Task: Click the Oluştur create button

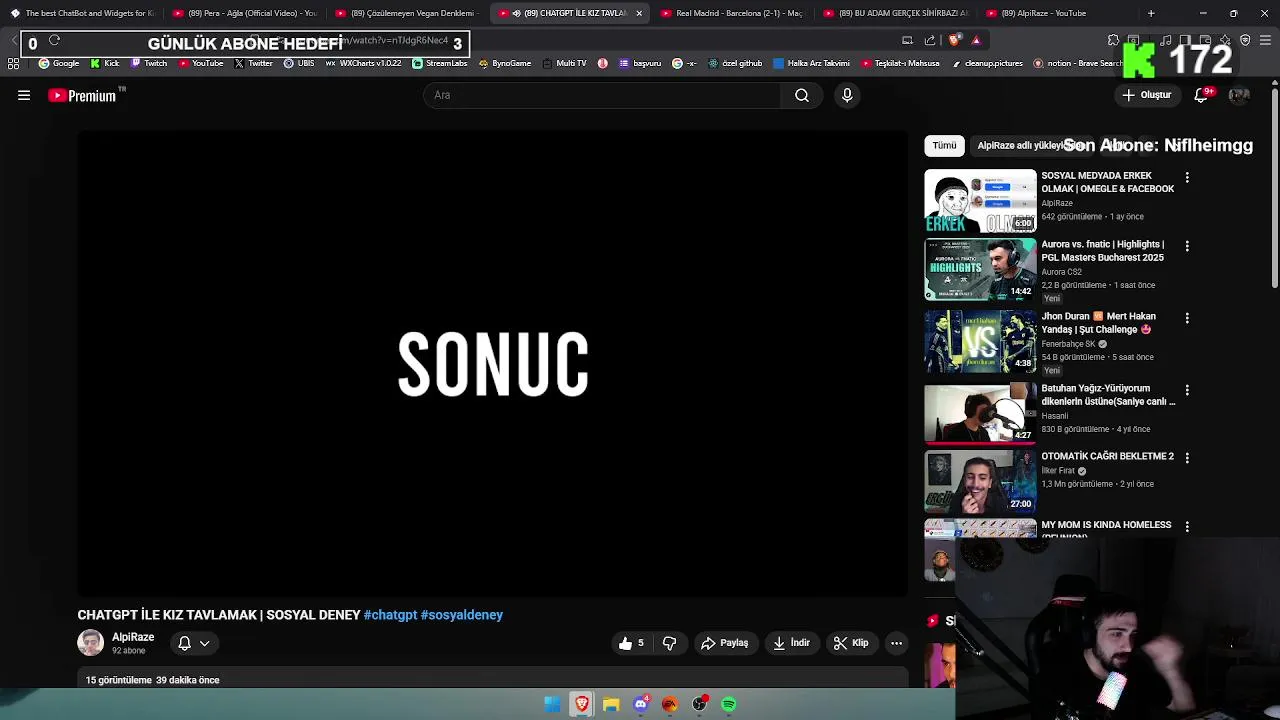Action: click(x=1147, y=95)
